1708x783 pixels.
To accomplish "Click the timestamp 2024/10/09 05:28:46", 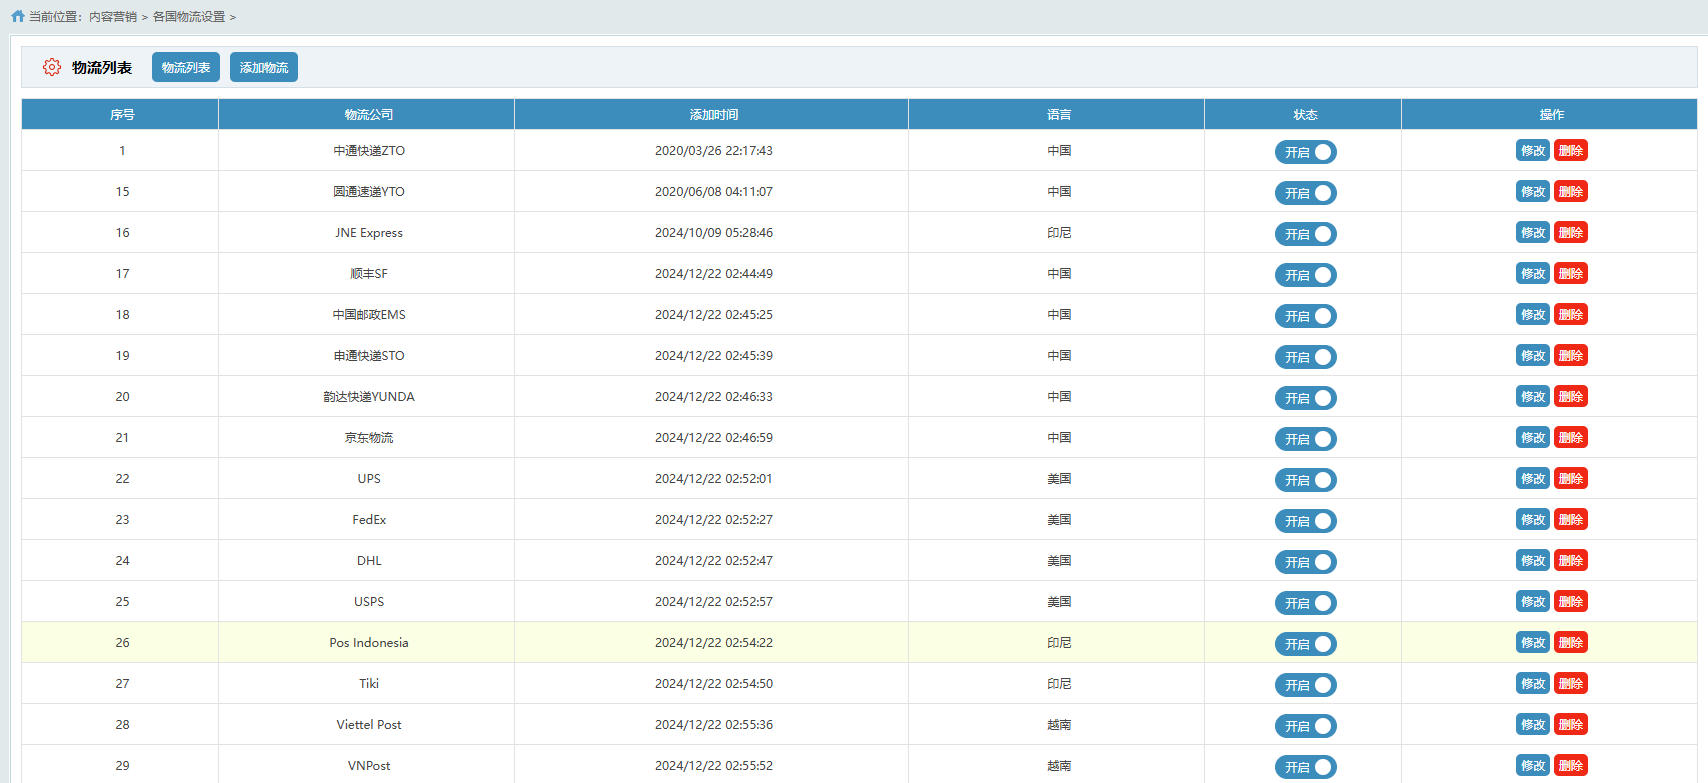I will pos(714,233).
